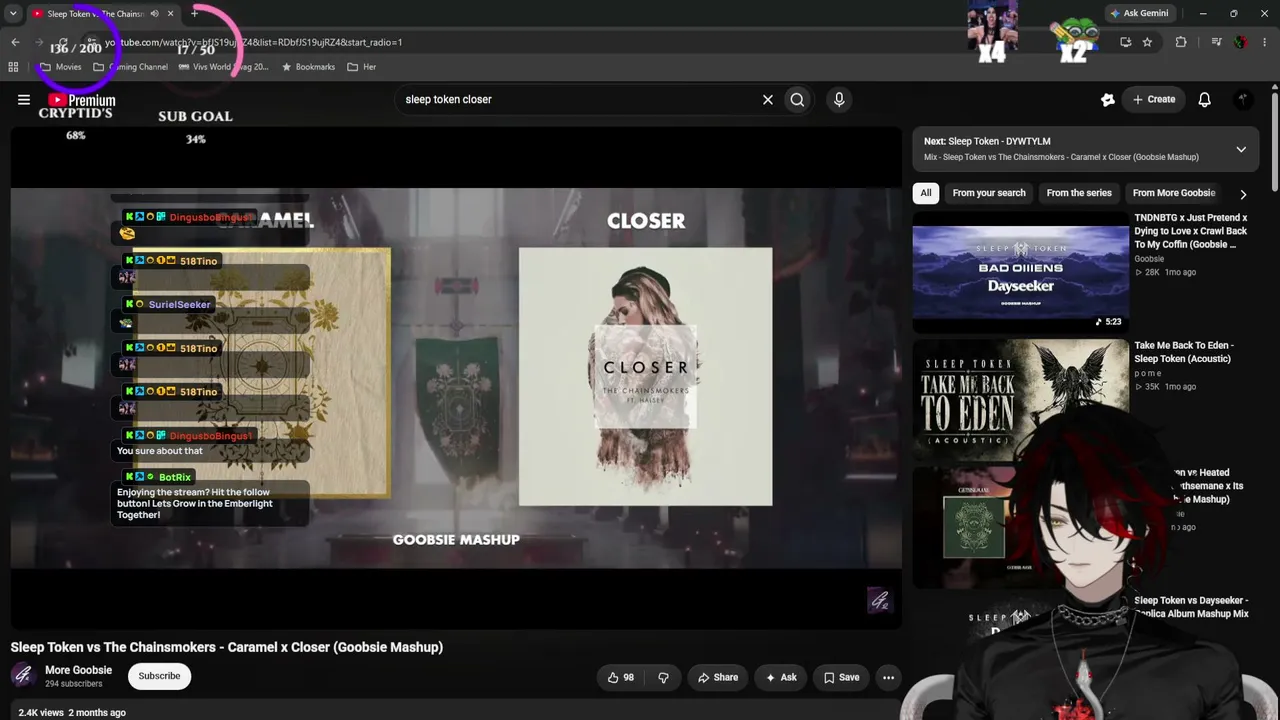Screen dimensions: 1280x720
Task: Open a new browser tab
Action: tap(194, 13)
